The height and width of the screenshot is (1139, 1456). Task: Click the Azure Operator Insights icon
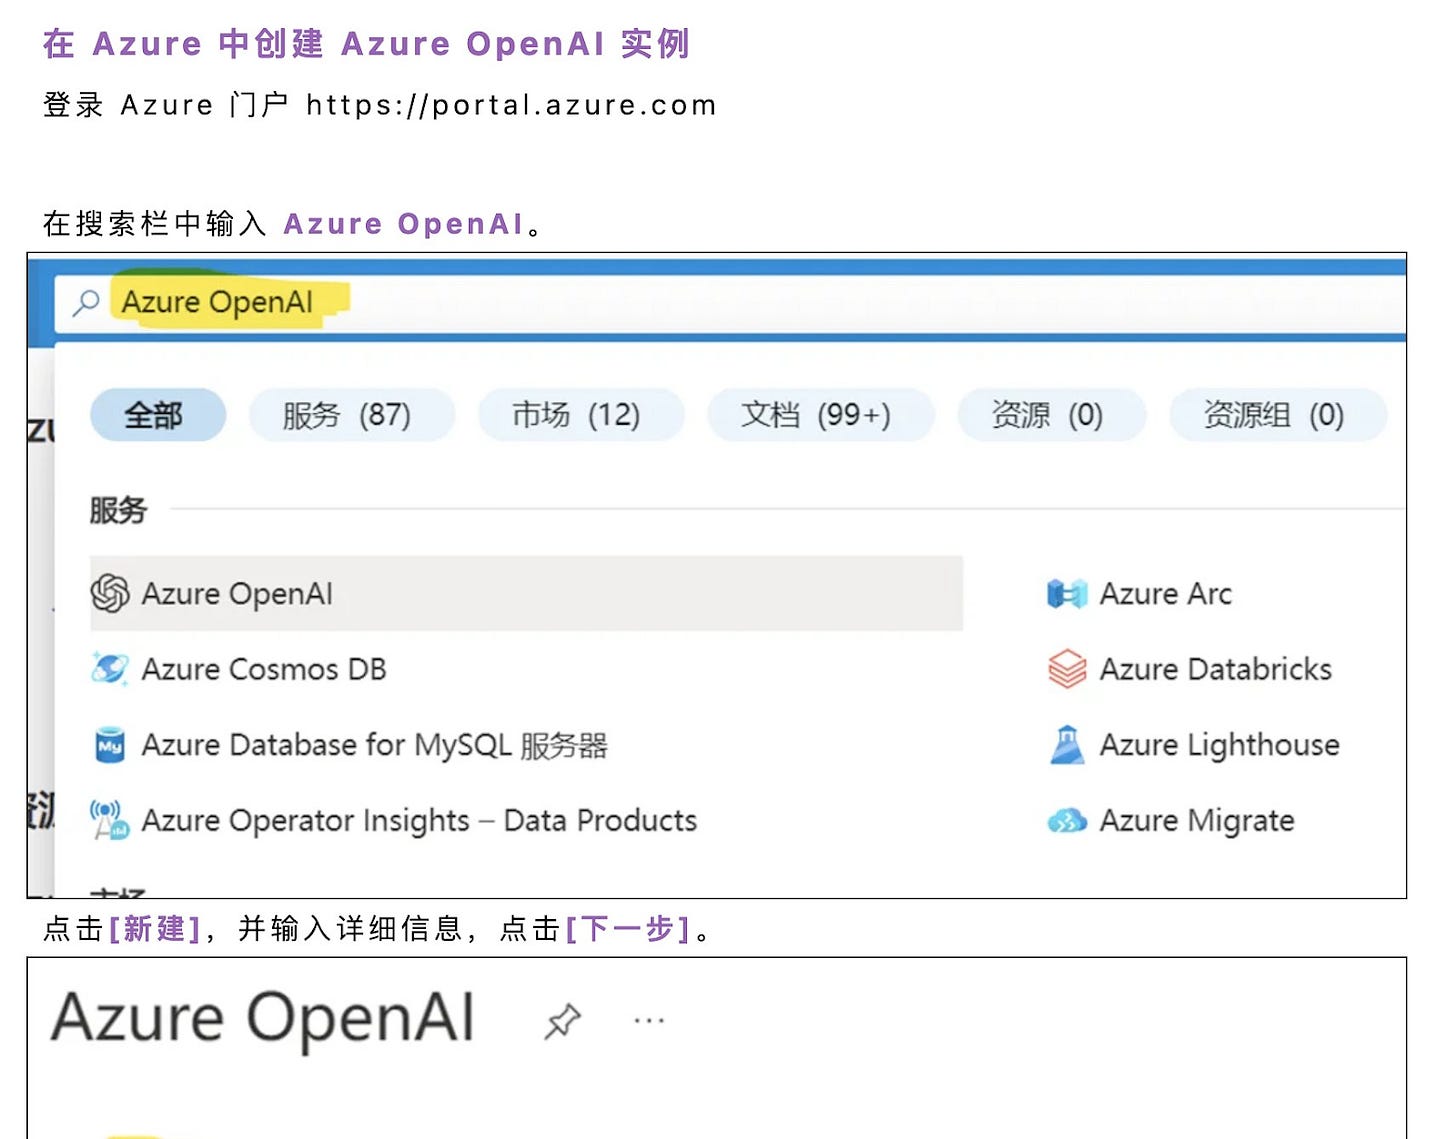tap(110, 820)
